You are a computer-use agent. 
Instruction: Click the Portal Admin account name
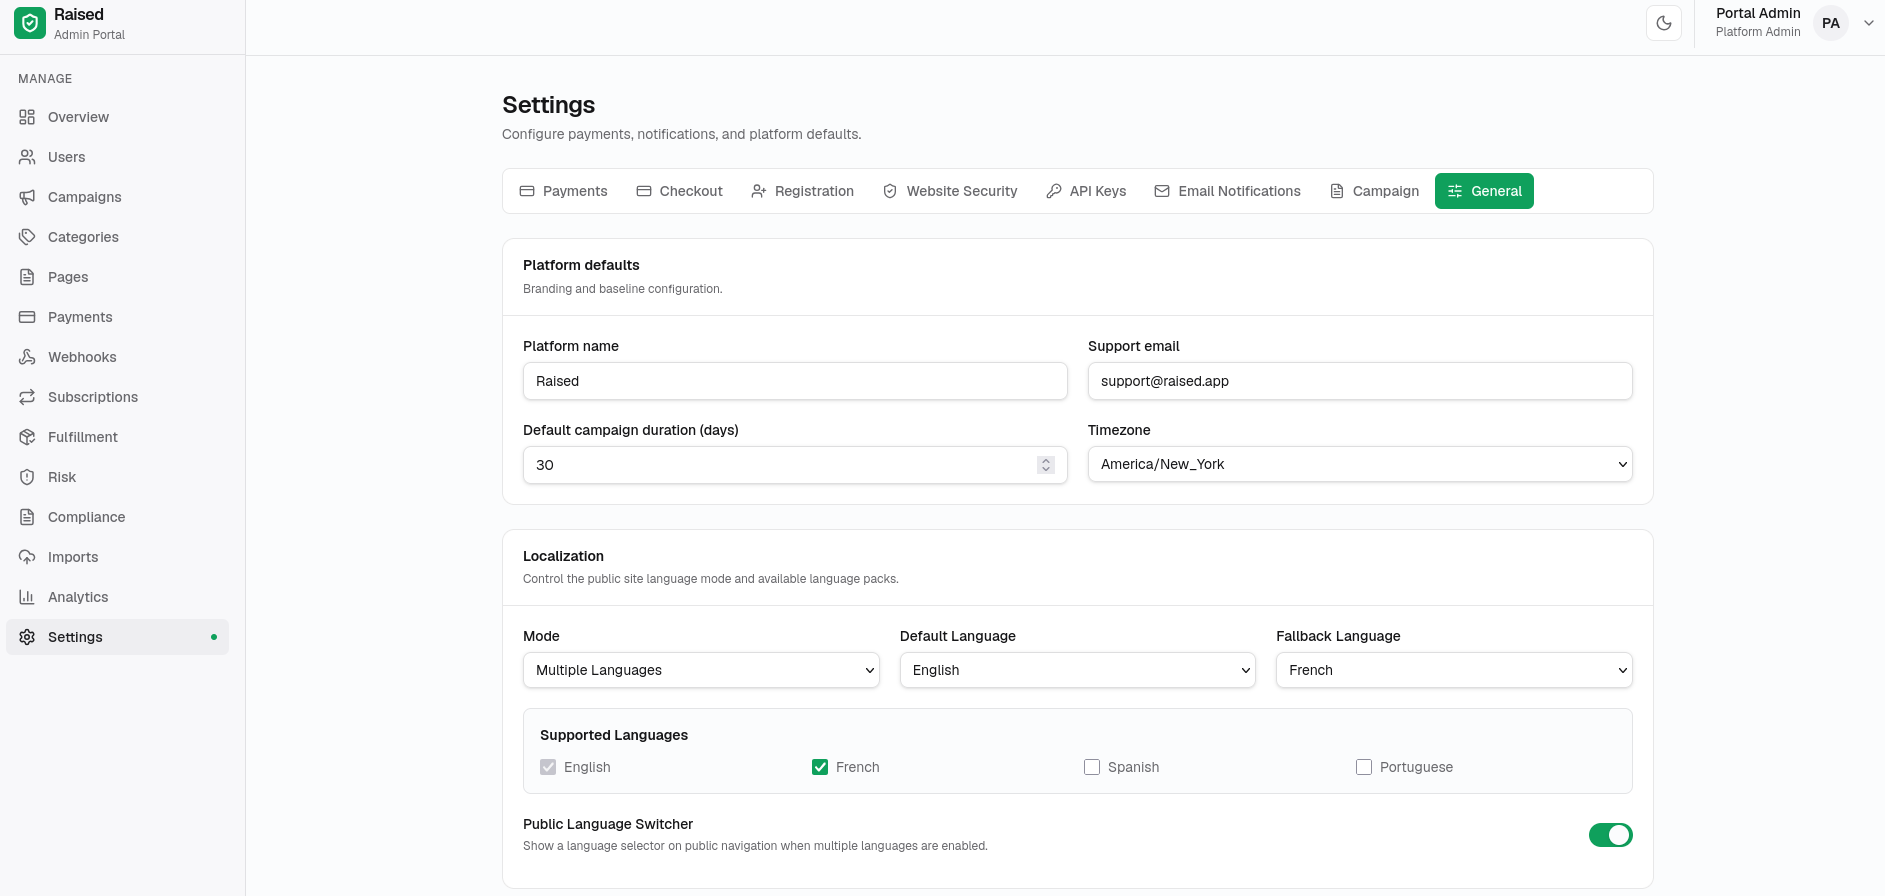click(x=1758, y=13)
